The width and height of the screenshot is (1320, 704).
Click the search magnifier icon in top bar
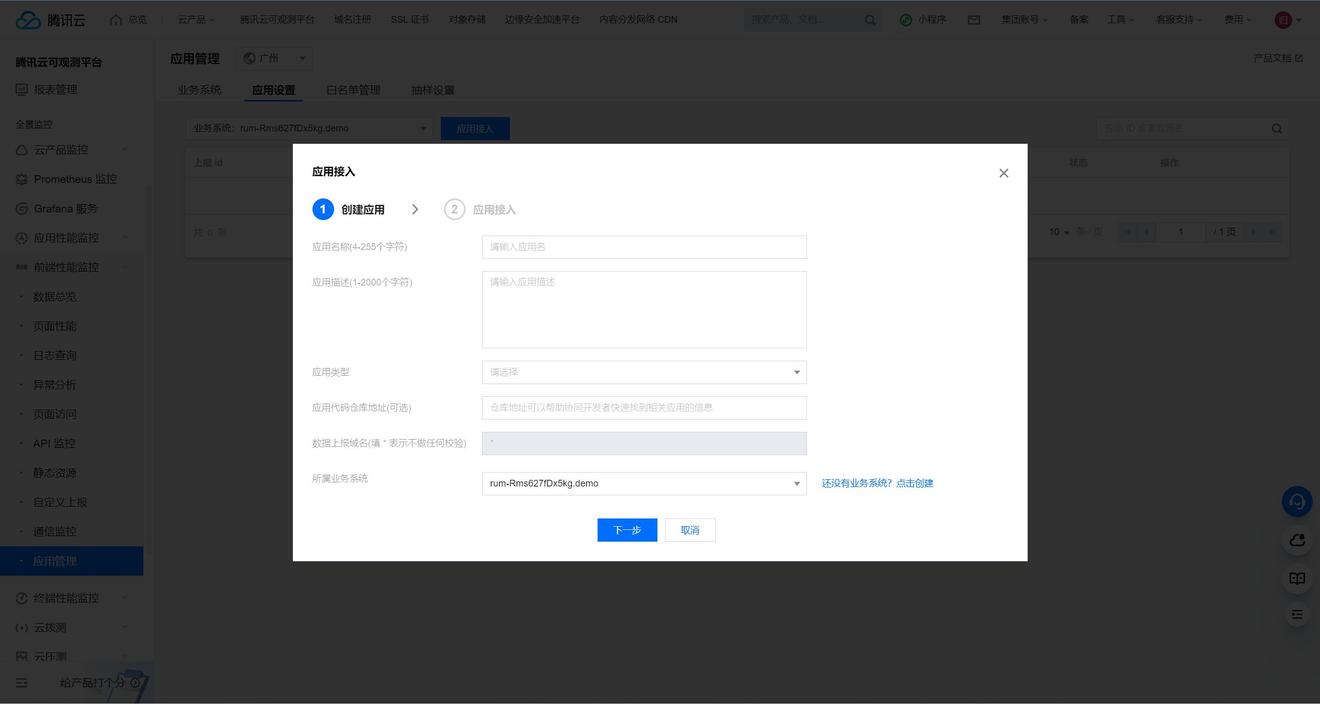point(870,20)
